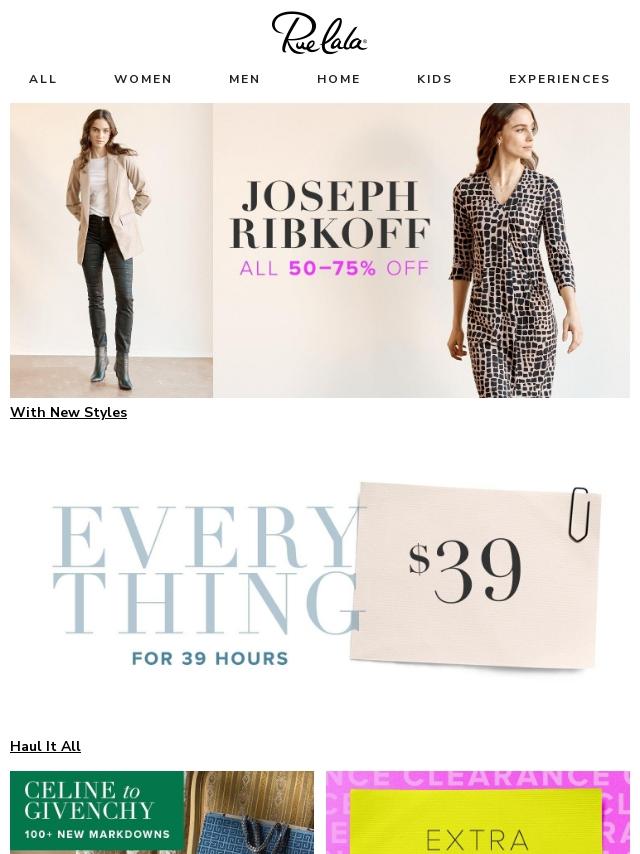
Task: Open the HOME category
Action: click(339, 79)
